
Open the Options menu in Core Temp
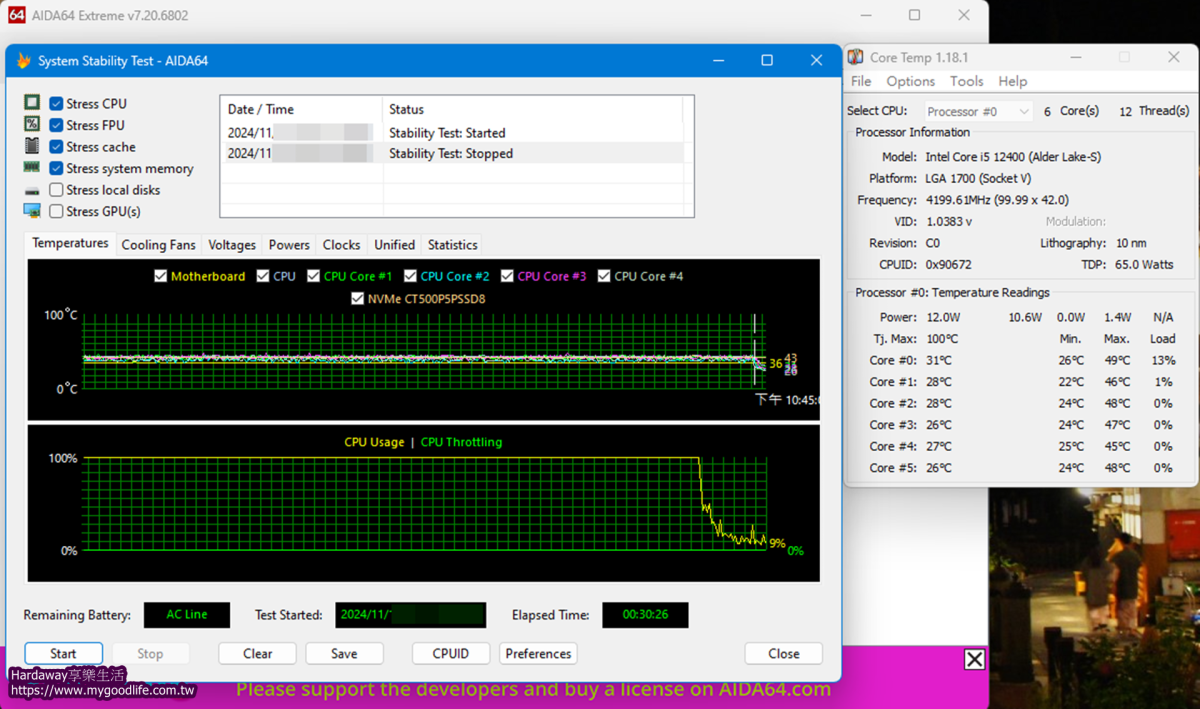click(x=910, y=81)
